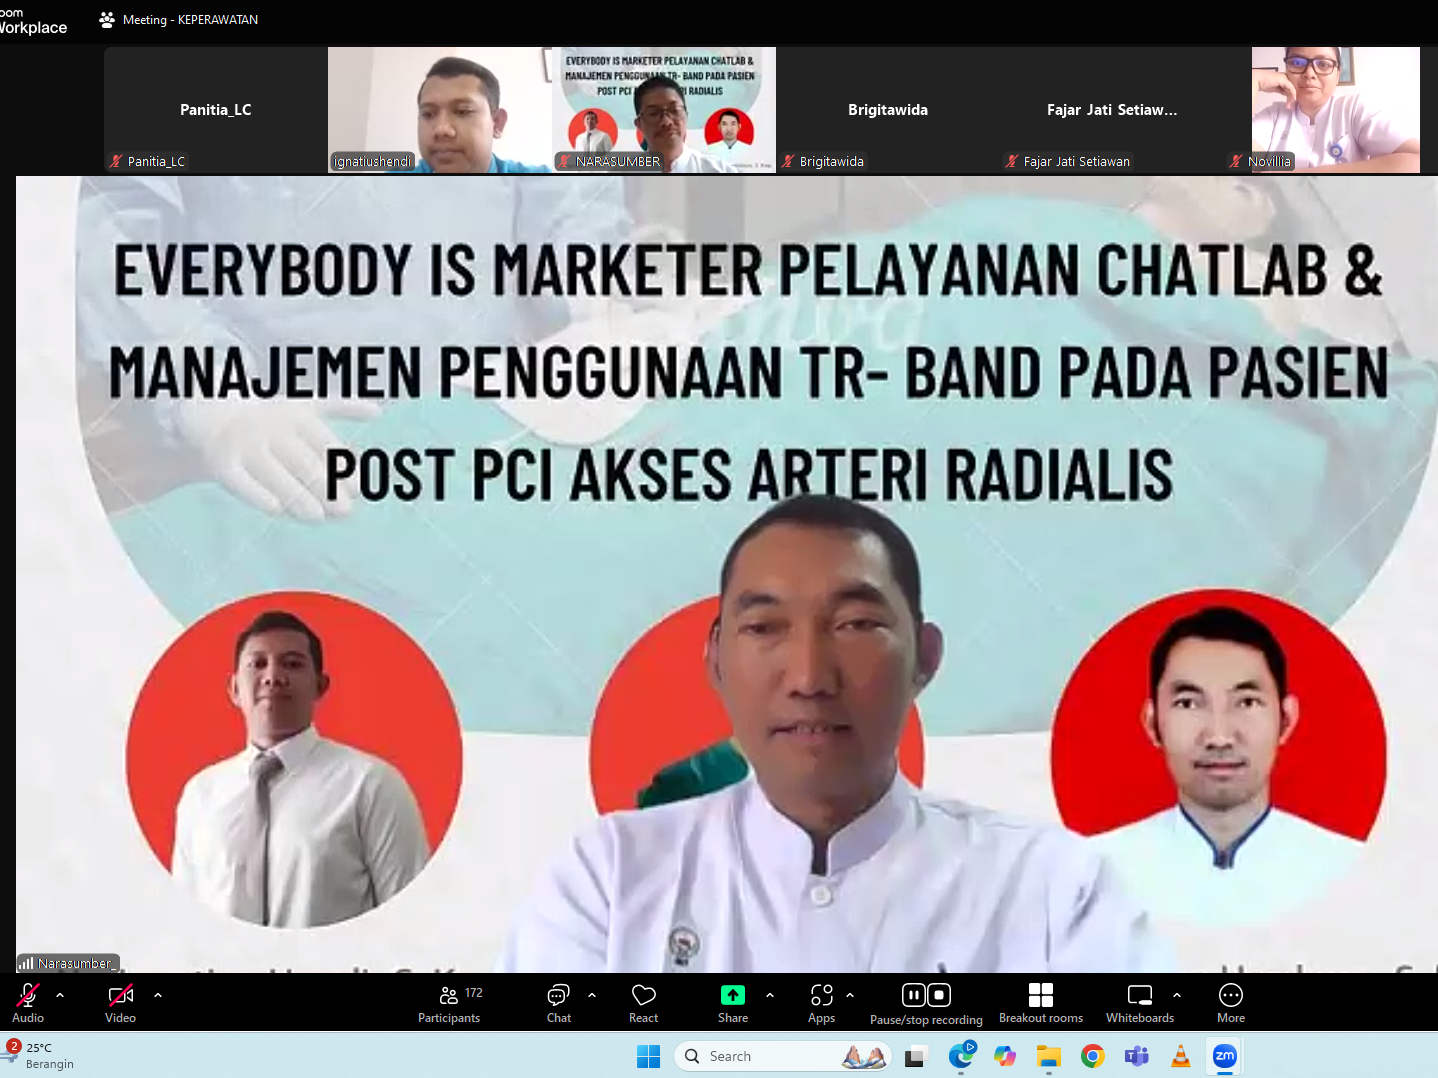The width and height of the screenshot is (1438, 1078).
Task: Expand the video settings arrow
Action: tap(158, 995)
